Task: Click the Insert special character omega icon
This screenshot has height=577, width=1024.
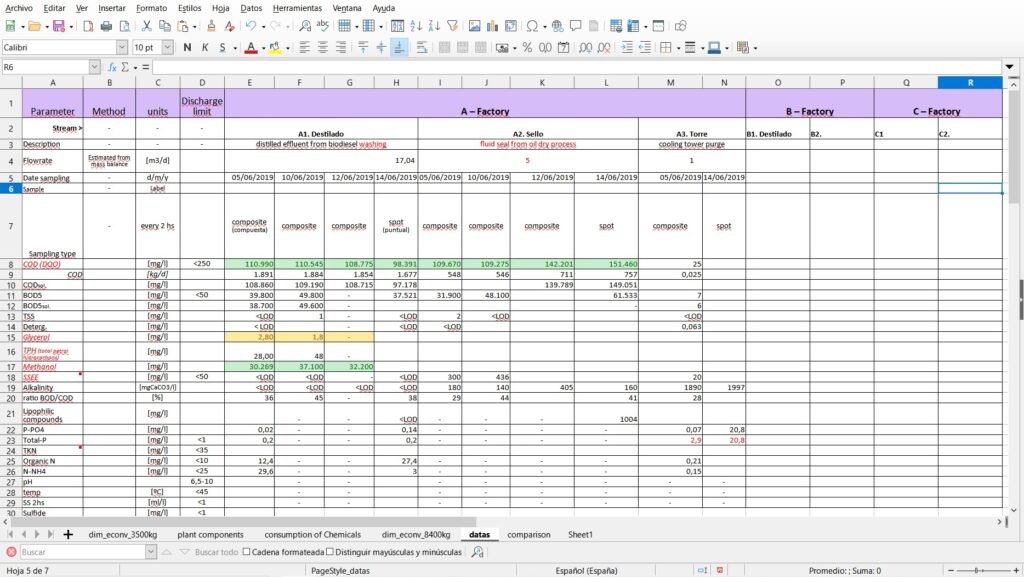Action: click(x=530, y=26)
